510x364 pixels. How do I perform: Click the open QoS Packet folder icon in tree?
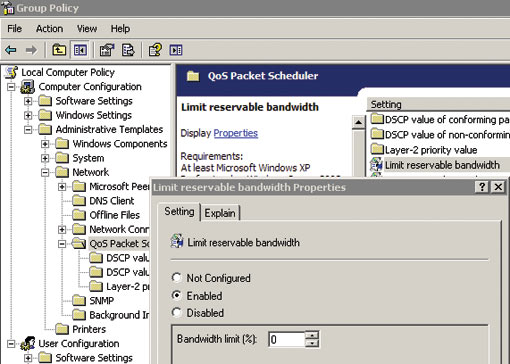pyautogui.click(x=79, y=244)
